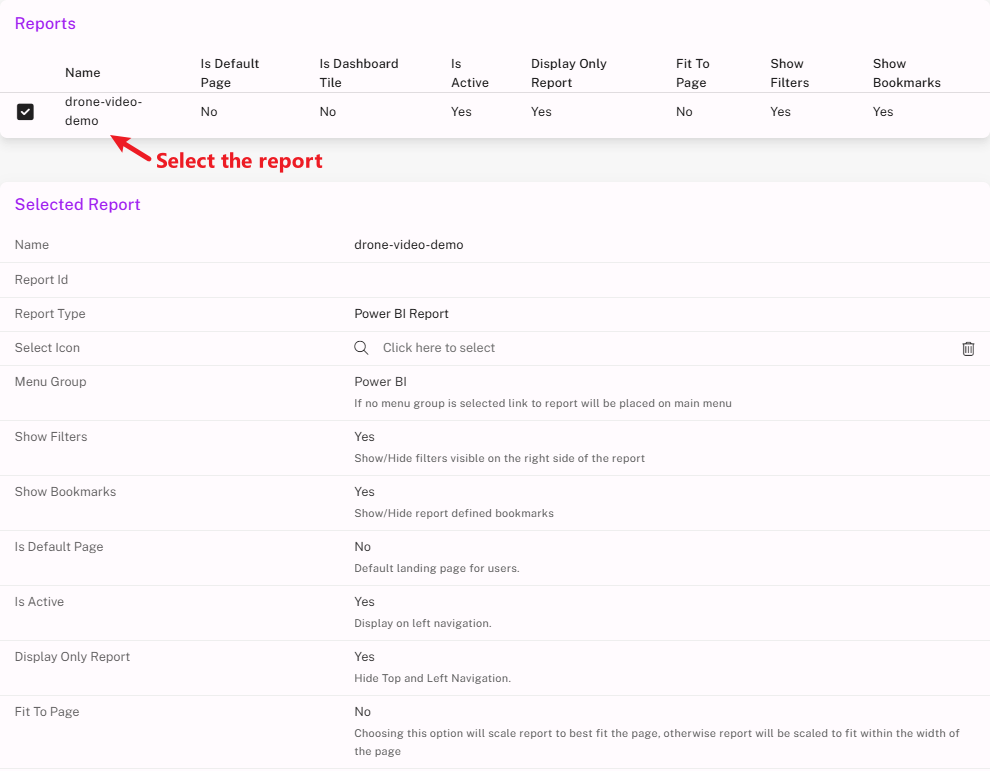
Task: Open the Report Type Power BI Report dropdown
Action: click(401, 314)
